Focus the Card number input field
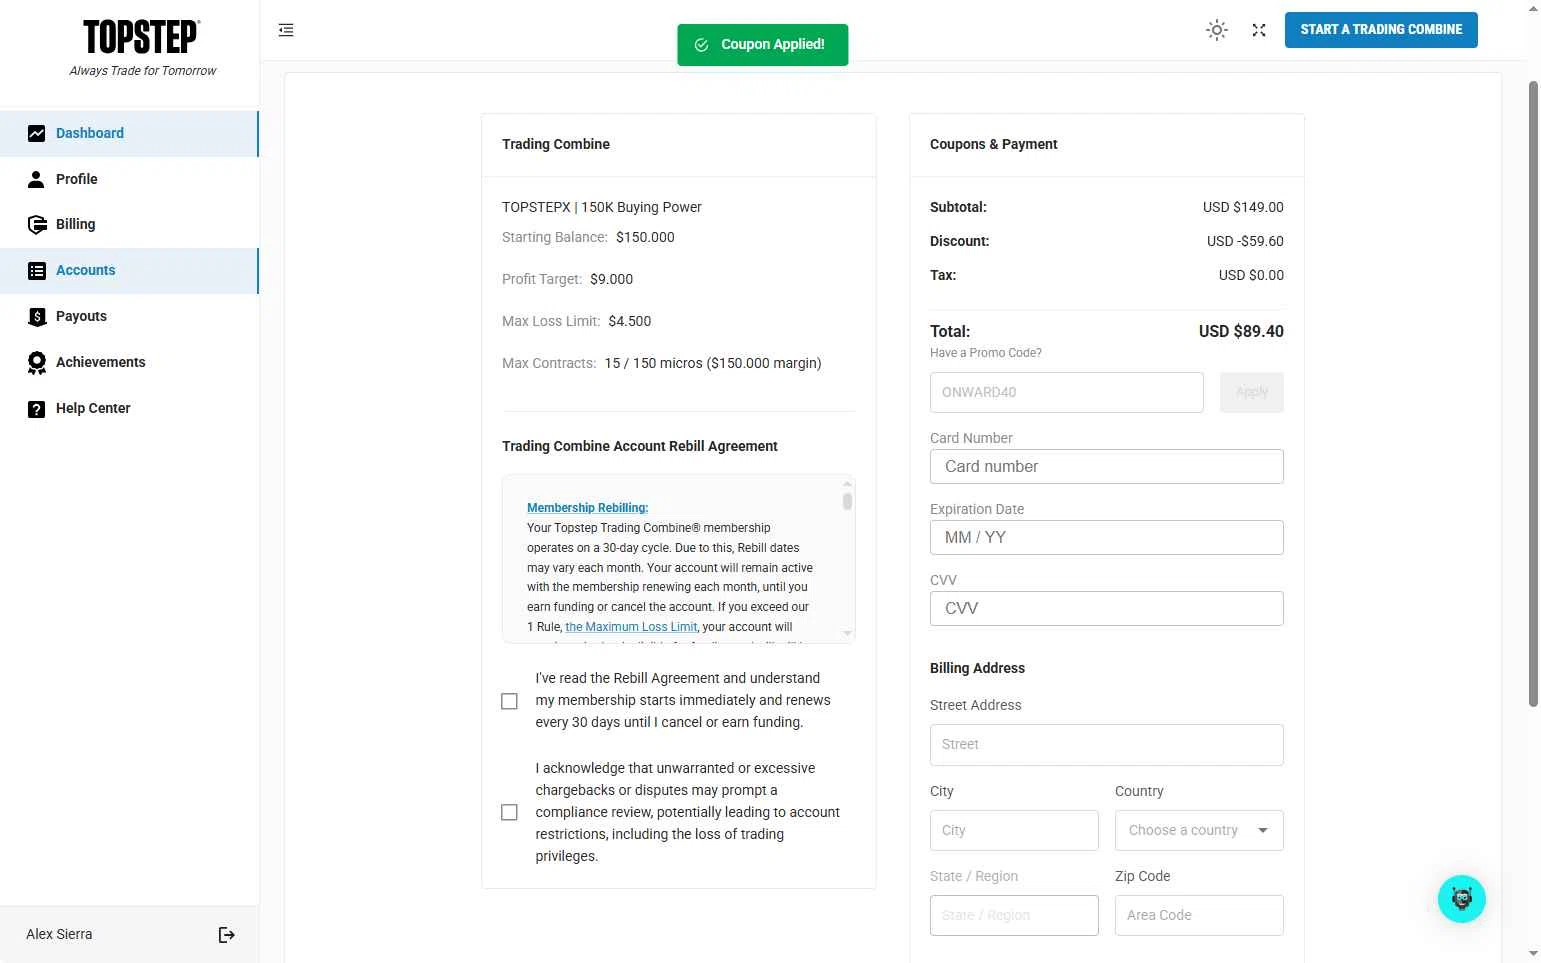The width and height of the screenshot is (1541, 963). click(x=1107, y=466)
